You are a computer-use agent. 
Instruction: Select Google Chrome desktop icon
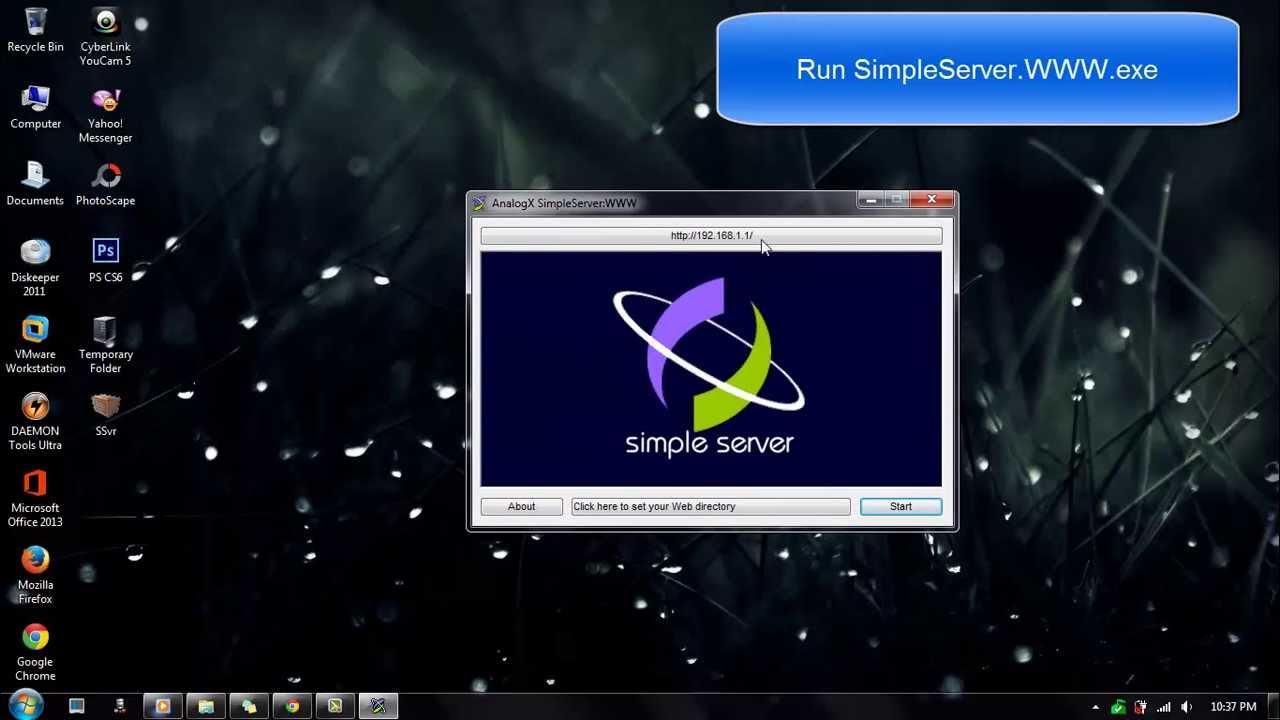click(35, 653)
